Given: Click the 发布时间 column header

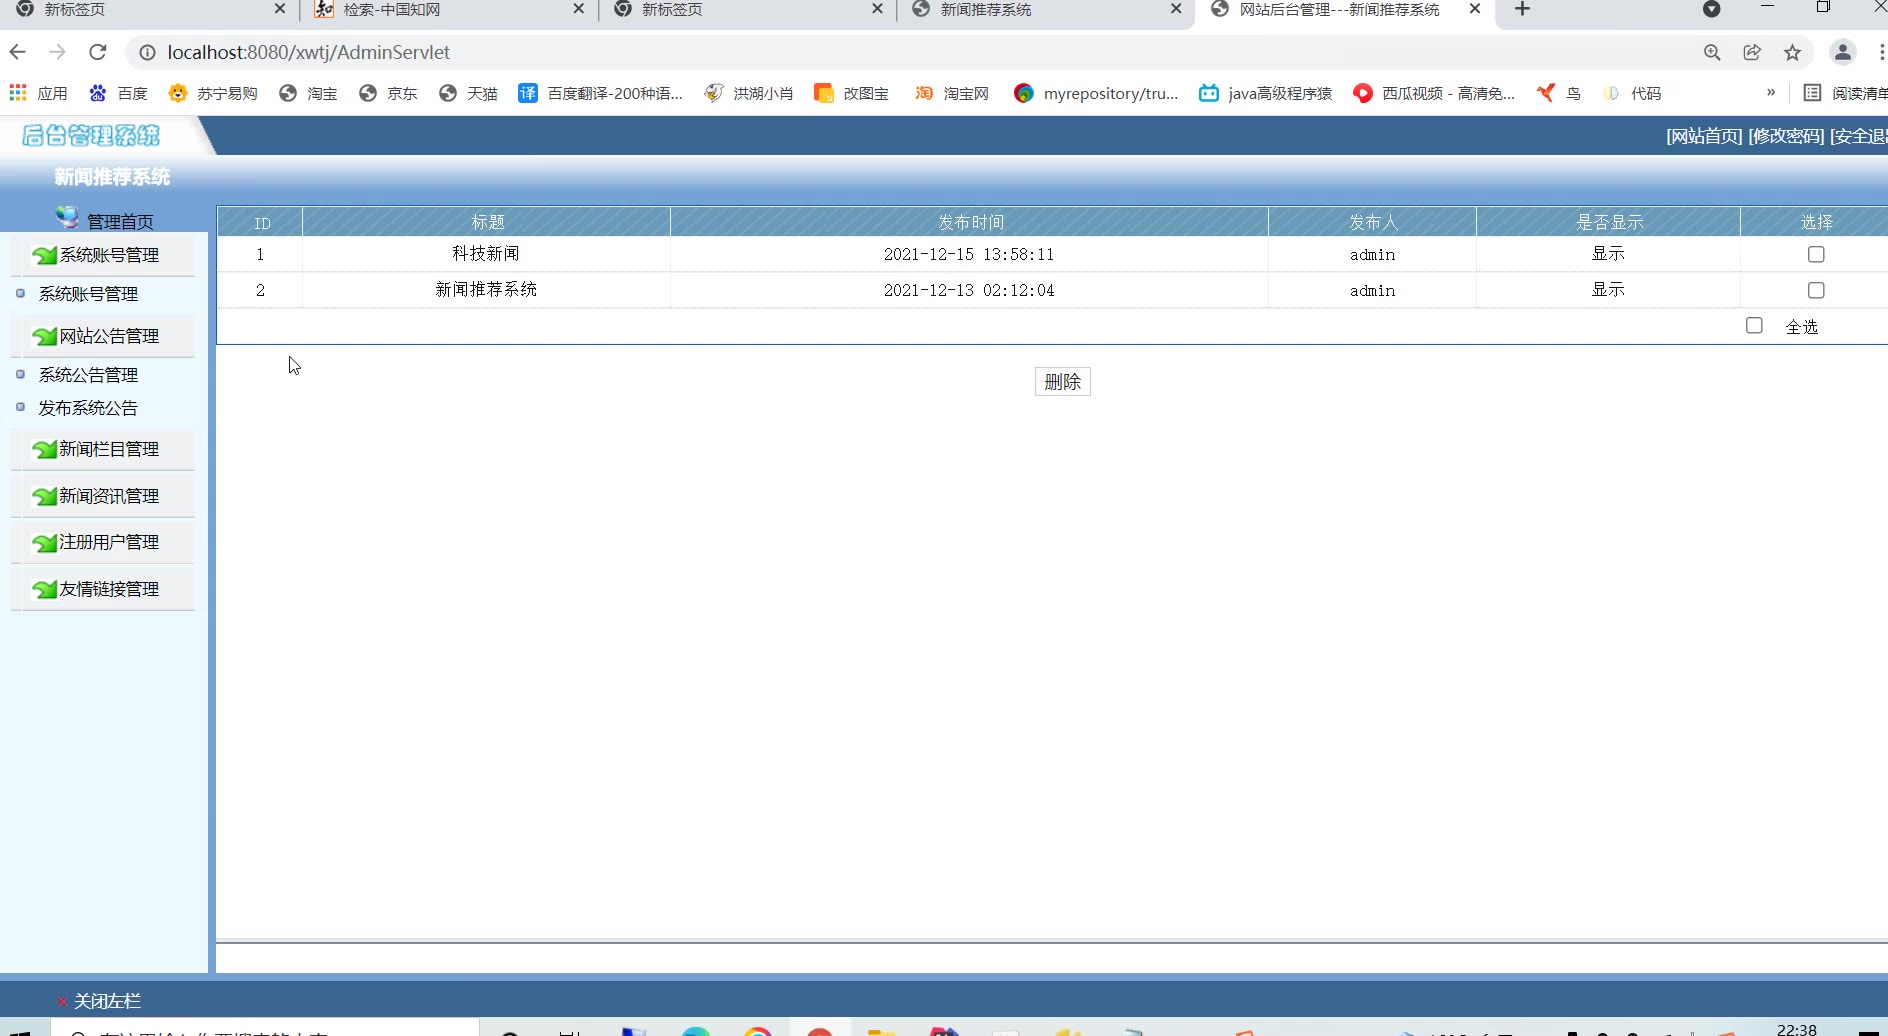Looking at the screenshot, I should coord(970,222).
